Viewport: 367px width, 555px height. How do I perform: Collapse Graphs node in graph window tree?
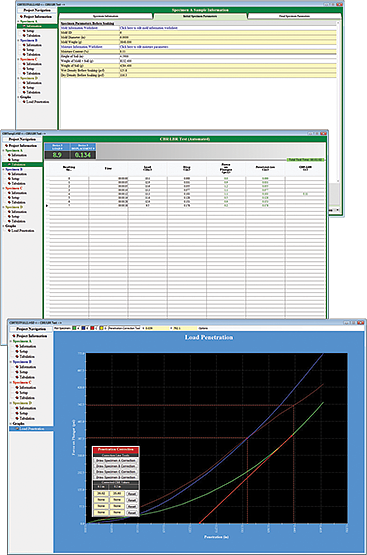click(x=11, y=423)
